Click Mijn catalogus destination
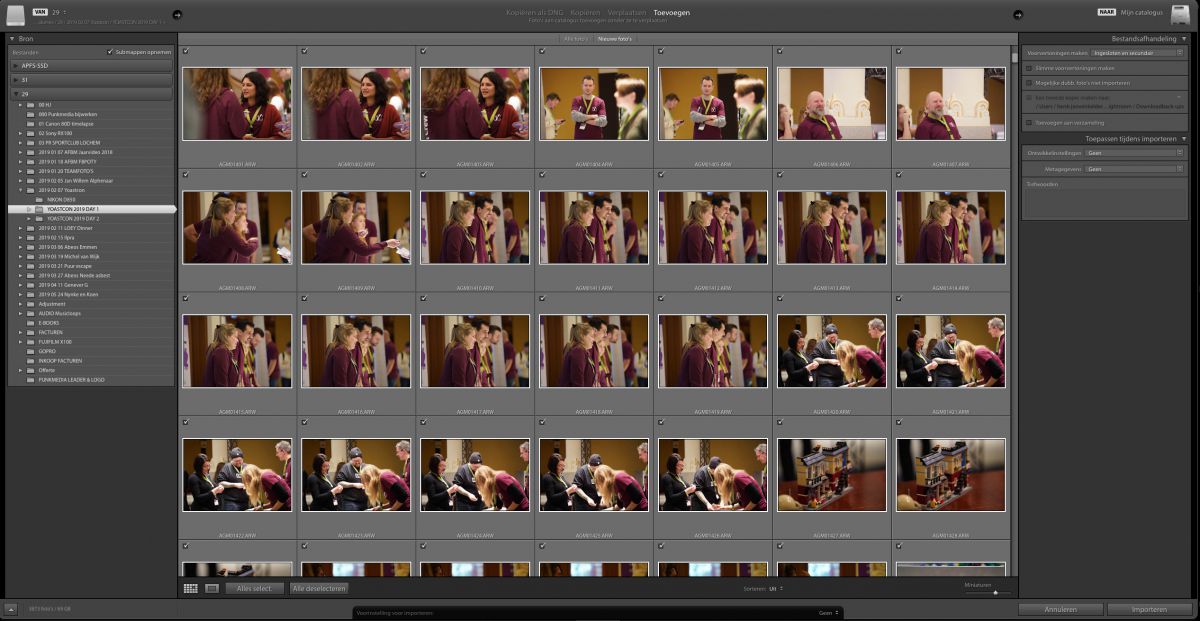Screen dimensions: 1200x621 [1142, 12]
